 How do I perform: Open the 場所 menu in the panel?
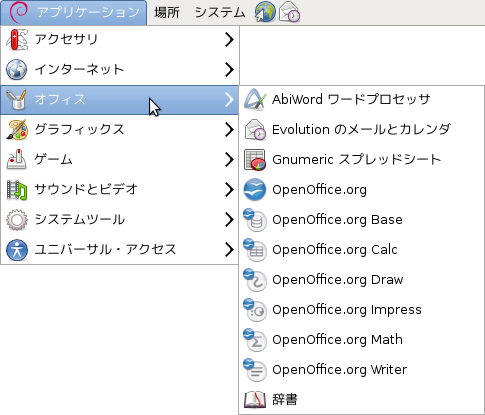[x=167, y=13]
